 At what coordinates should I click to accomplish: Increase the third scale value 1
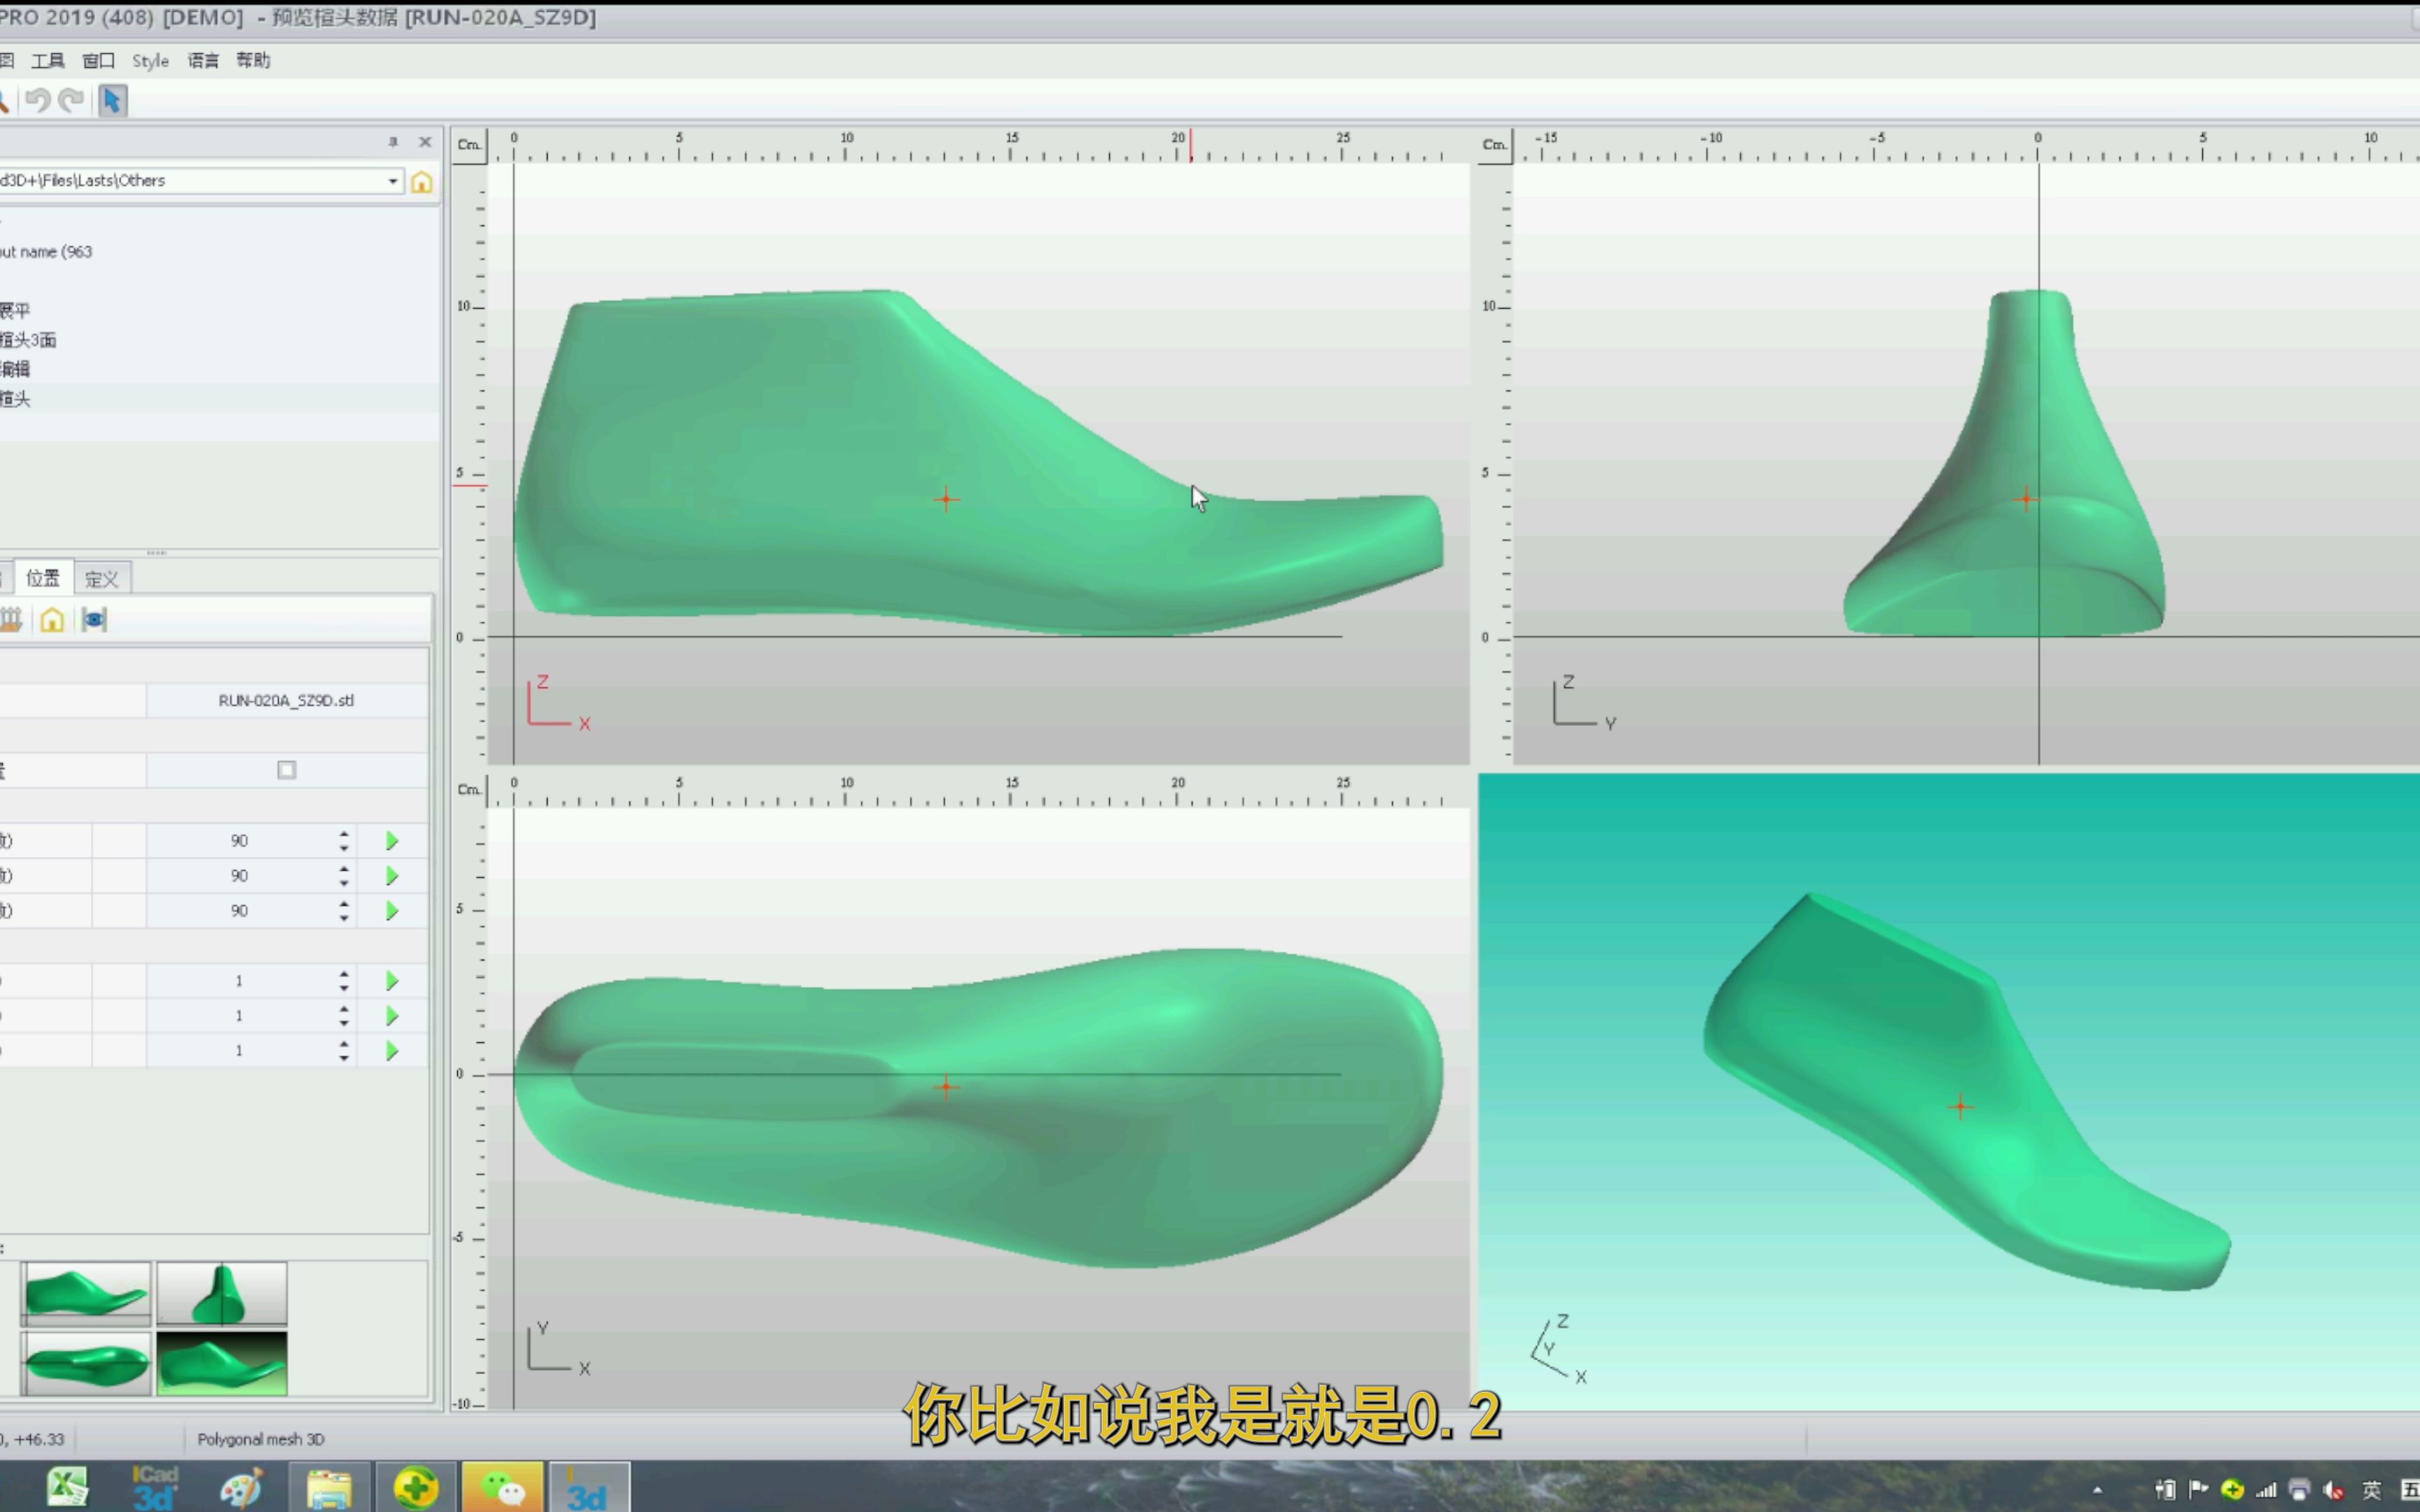point(344,1044)
